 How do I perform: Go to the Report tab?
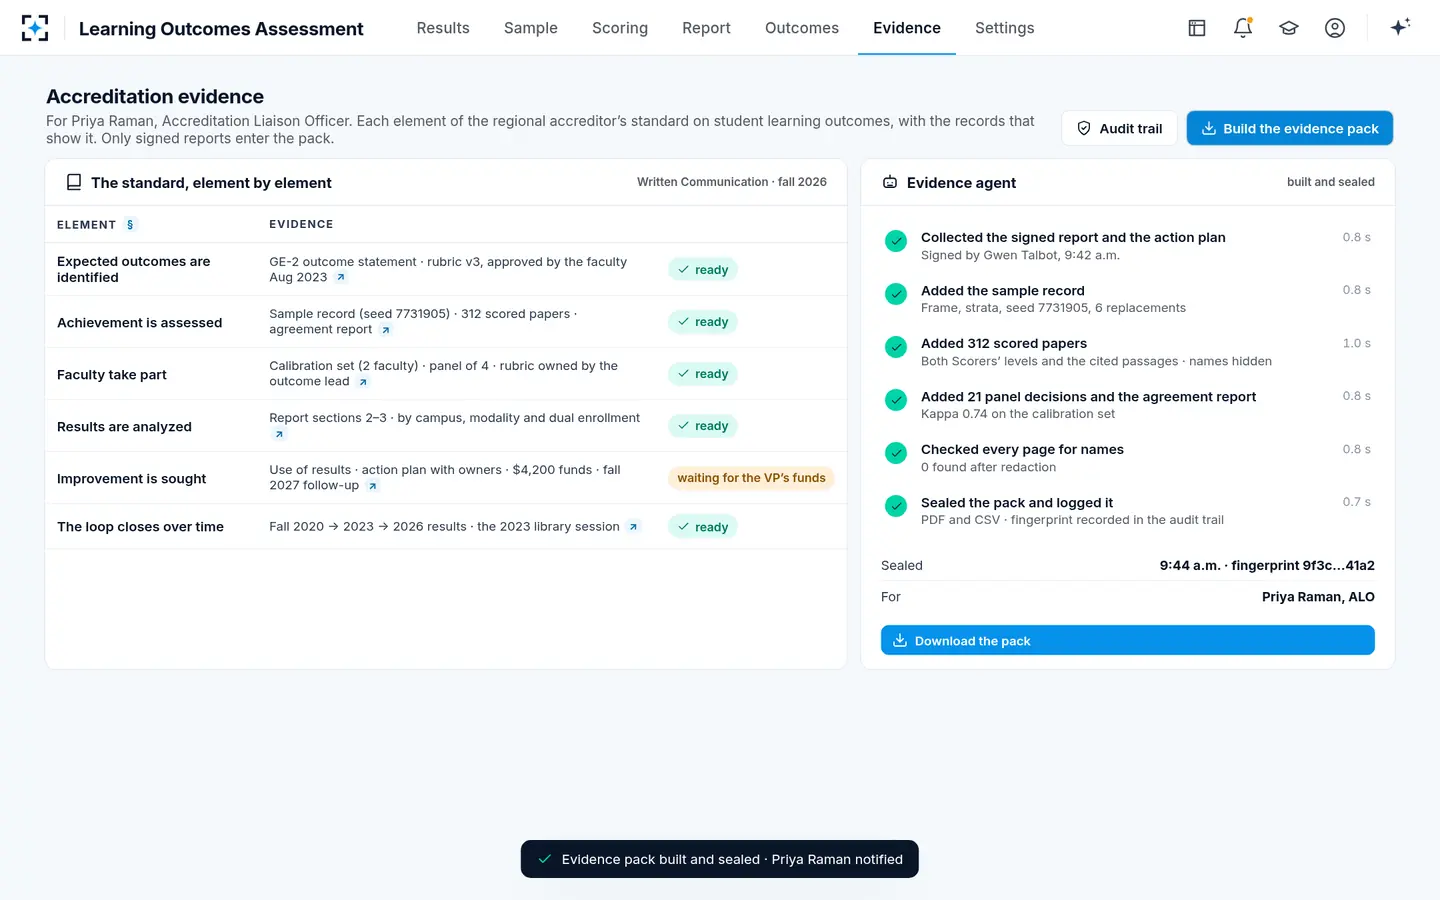706,28
